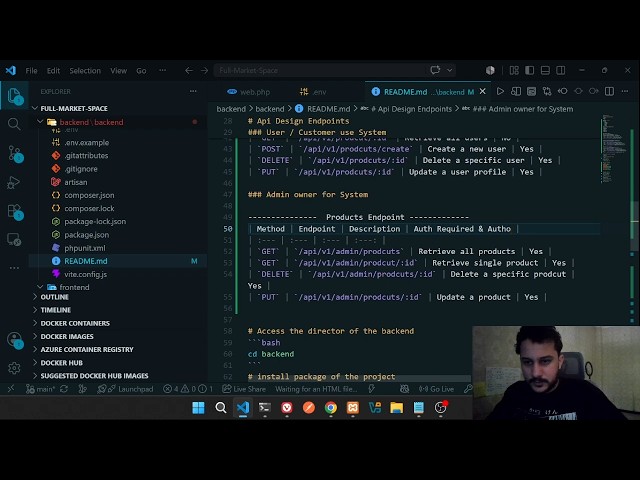
Task: Open the Remote Explorer view
Action: (14, 239)
